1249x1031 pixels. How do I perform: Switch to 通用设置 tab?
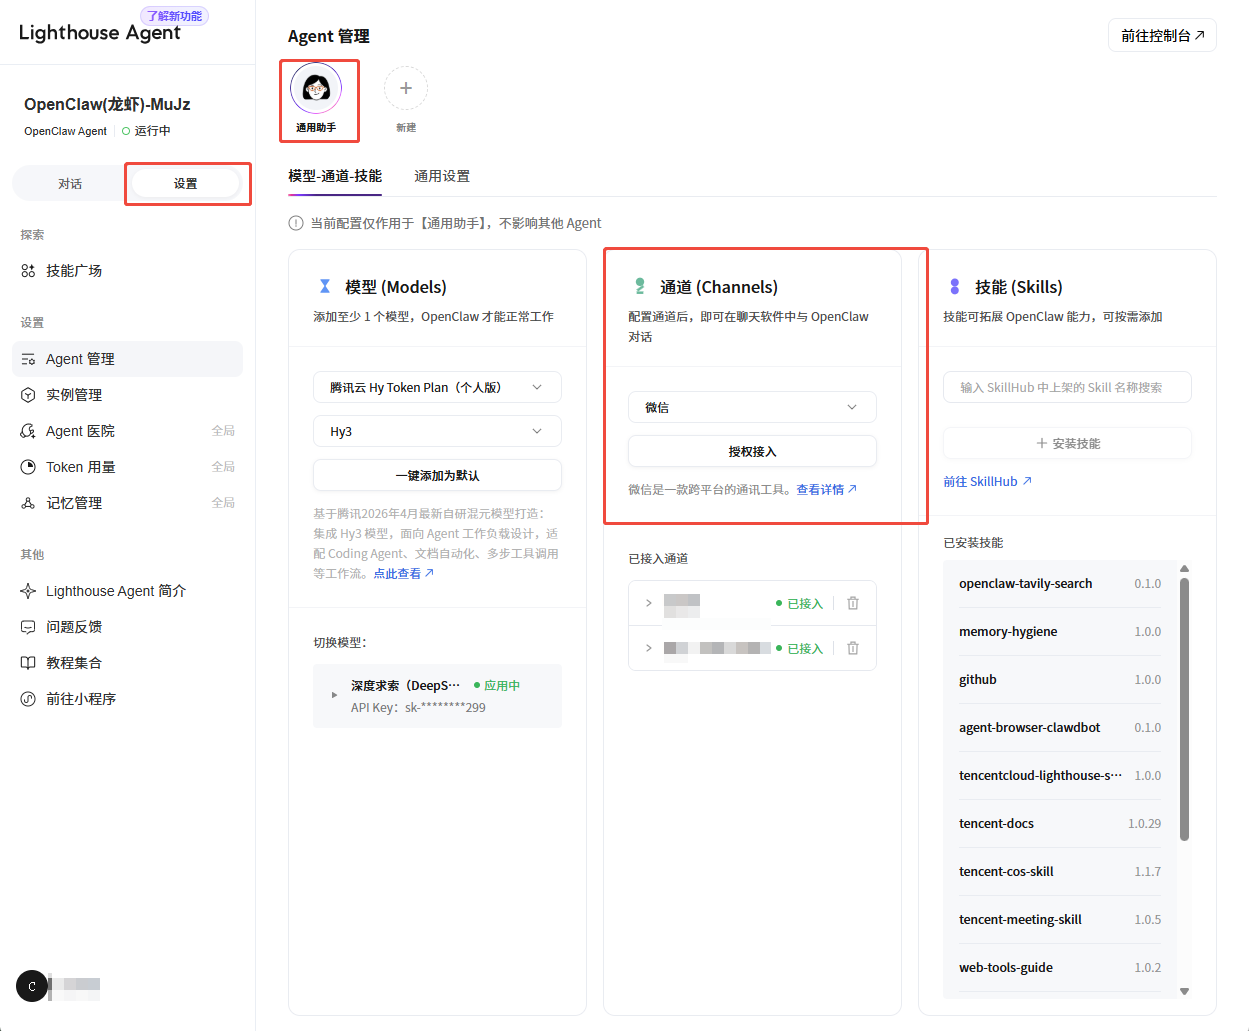tap(442, 176)
